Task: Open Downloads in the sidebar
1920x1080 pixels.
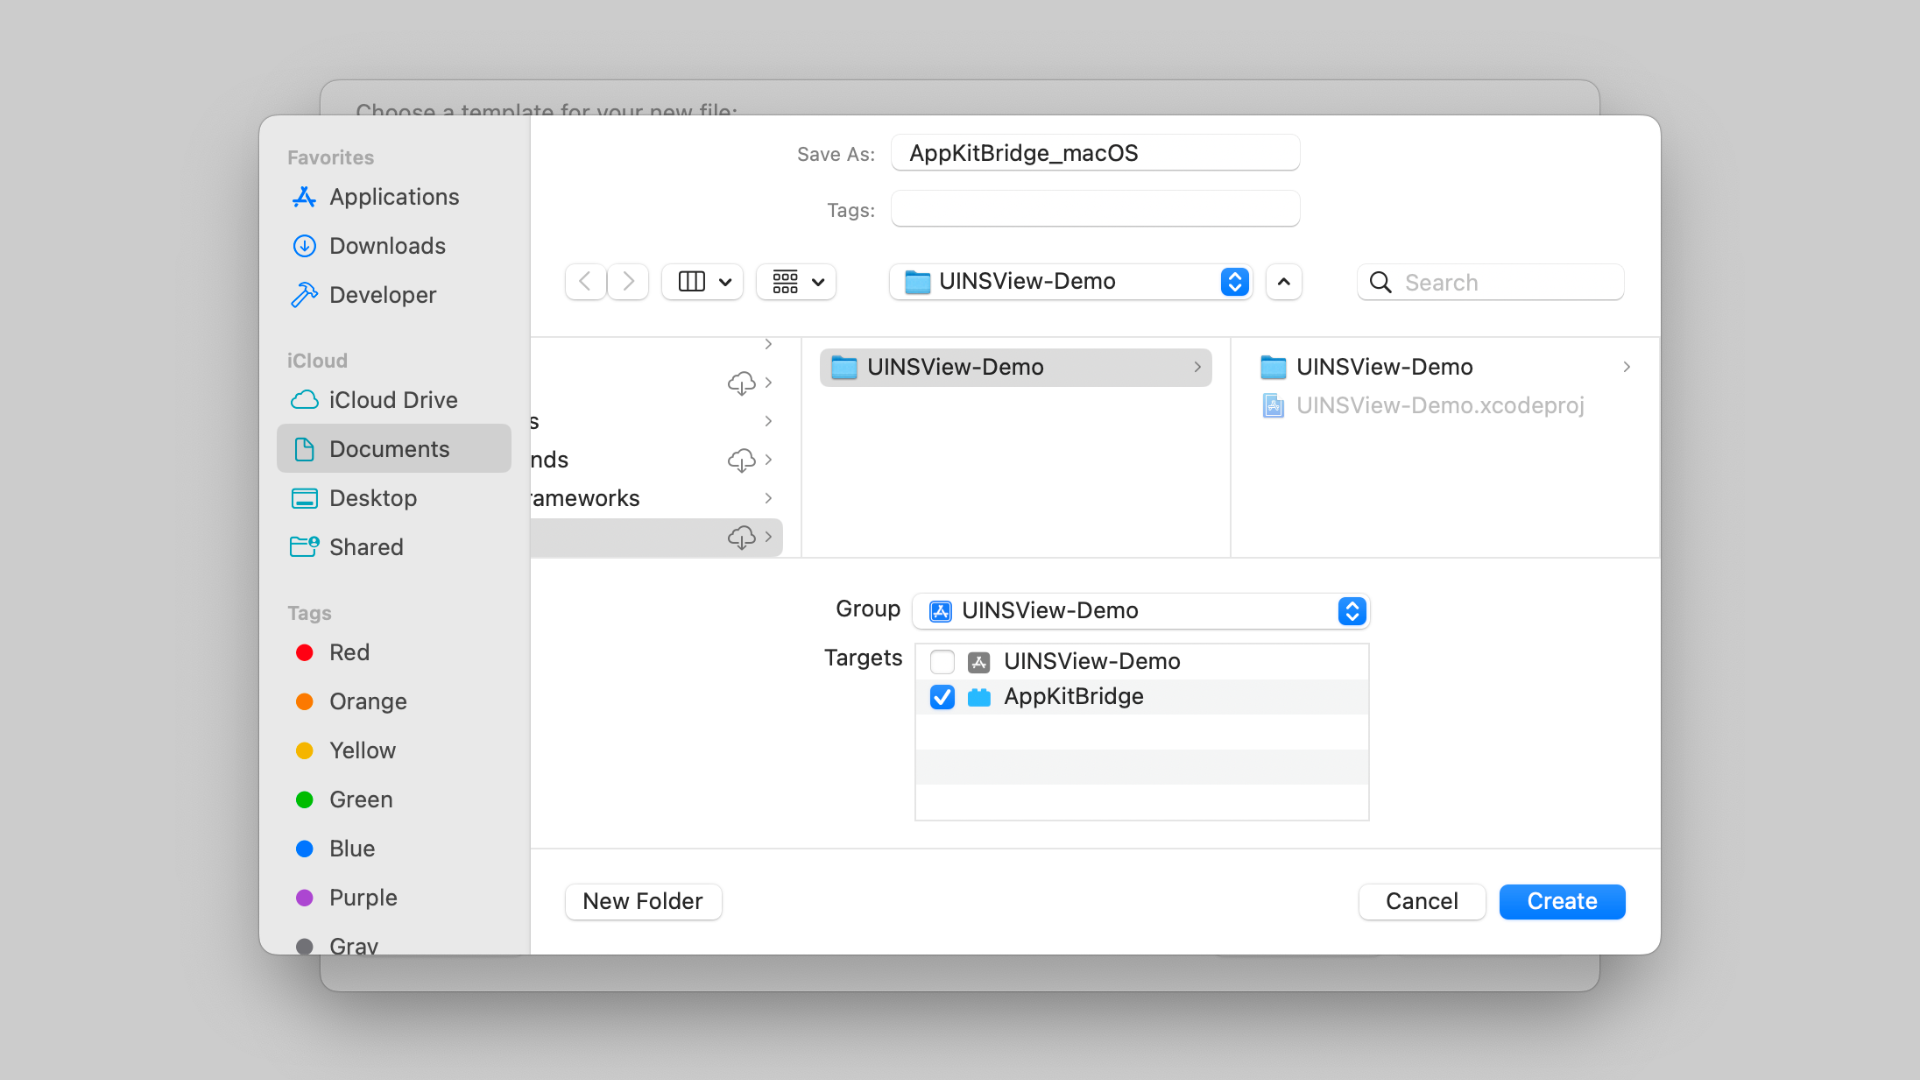Action: click(387, 246)
